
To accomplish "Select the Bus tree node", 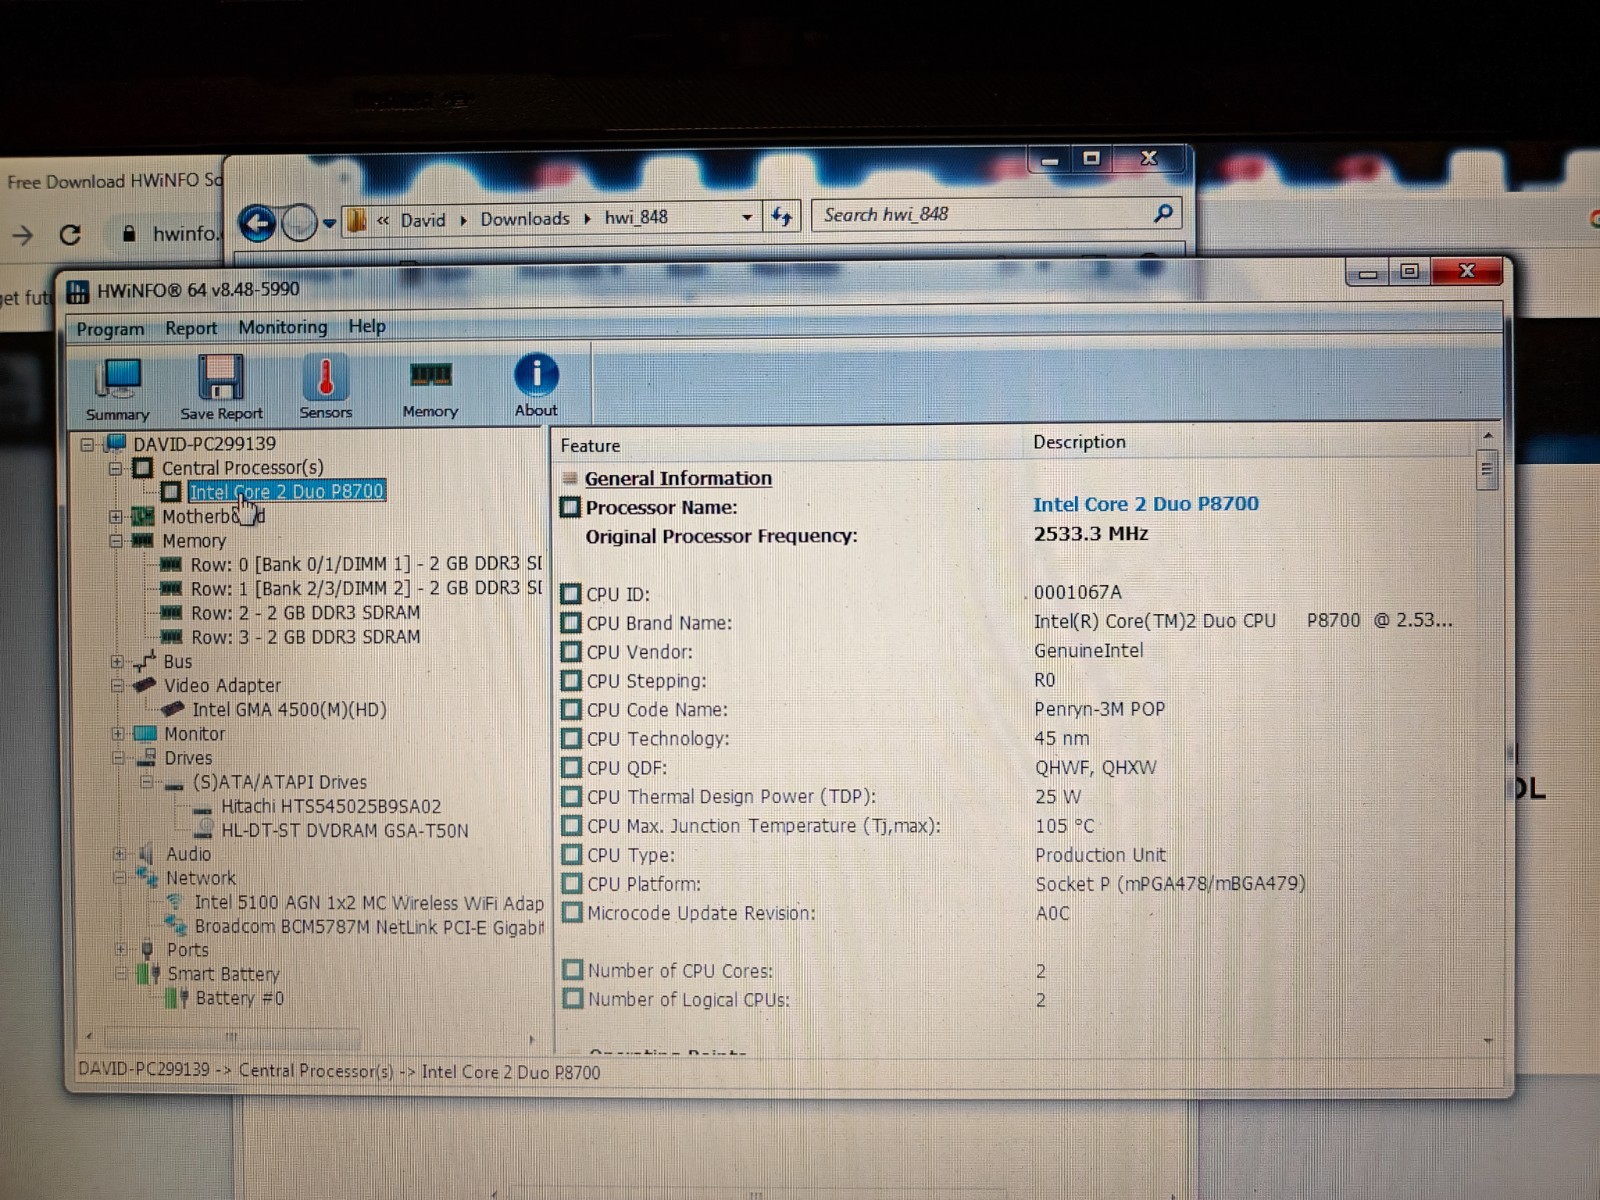I will coord(177,661).
